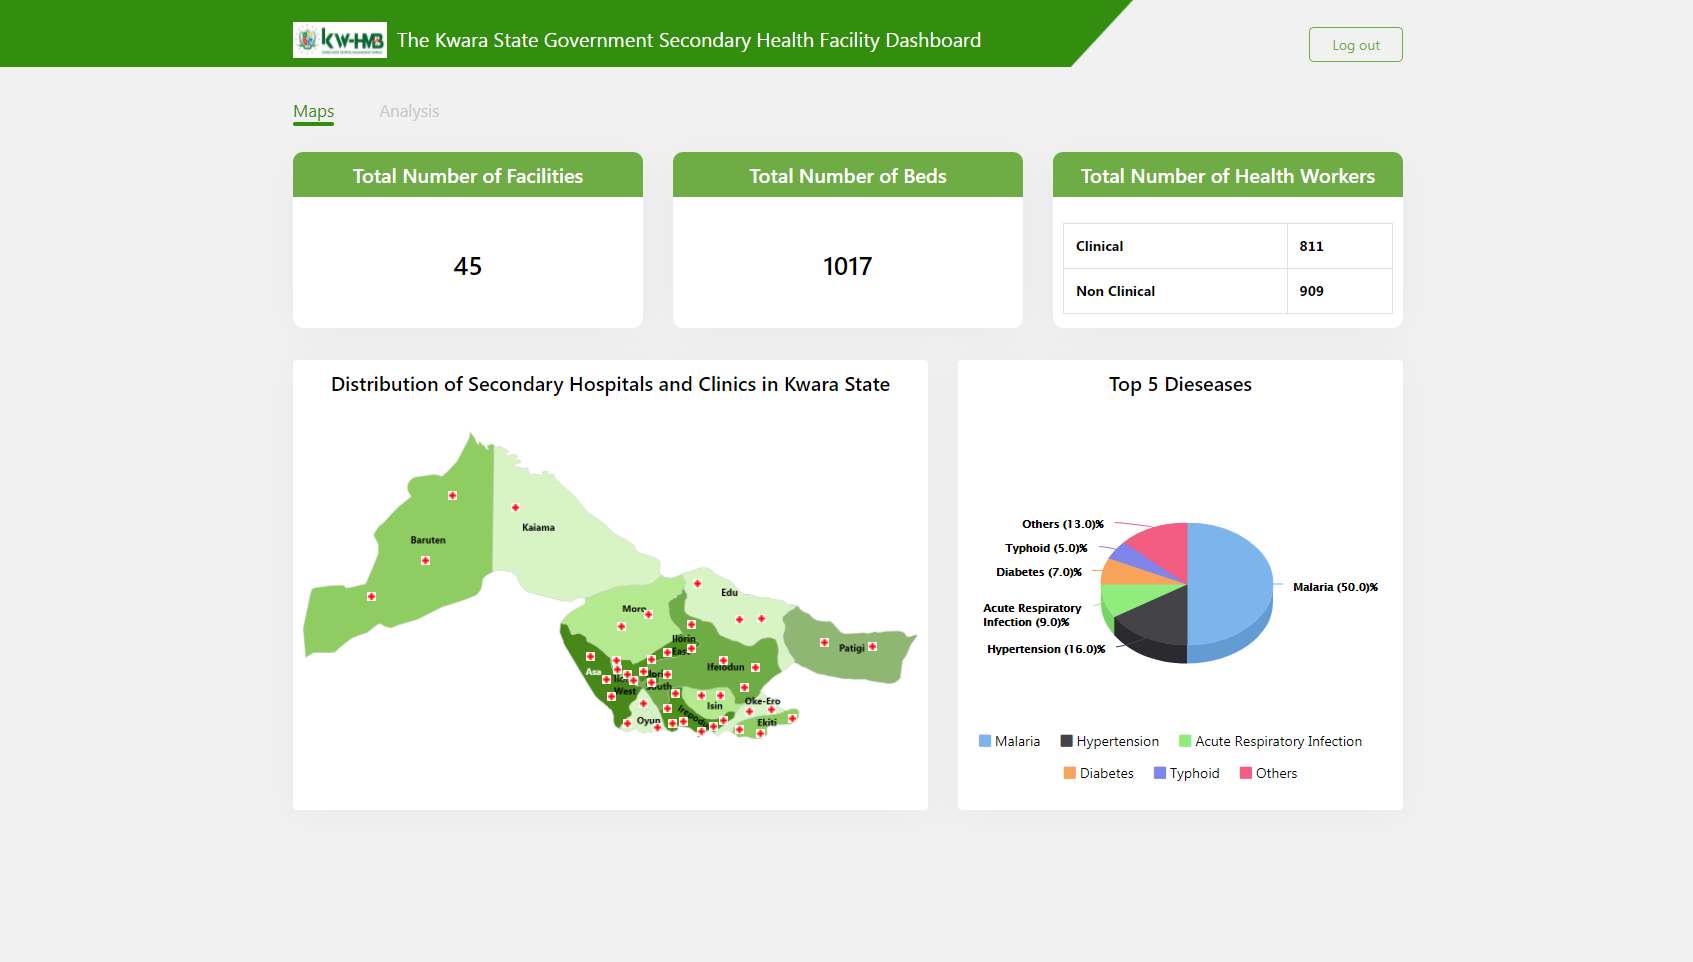Viewport: 1693px width, 962px height.
Task: Hide Diabetes series via legend
Action: [x=1099, y=773]
